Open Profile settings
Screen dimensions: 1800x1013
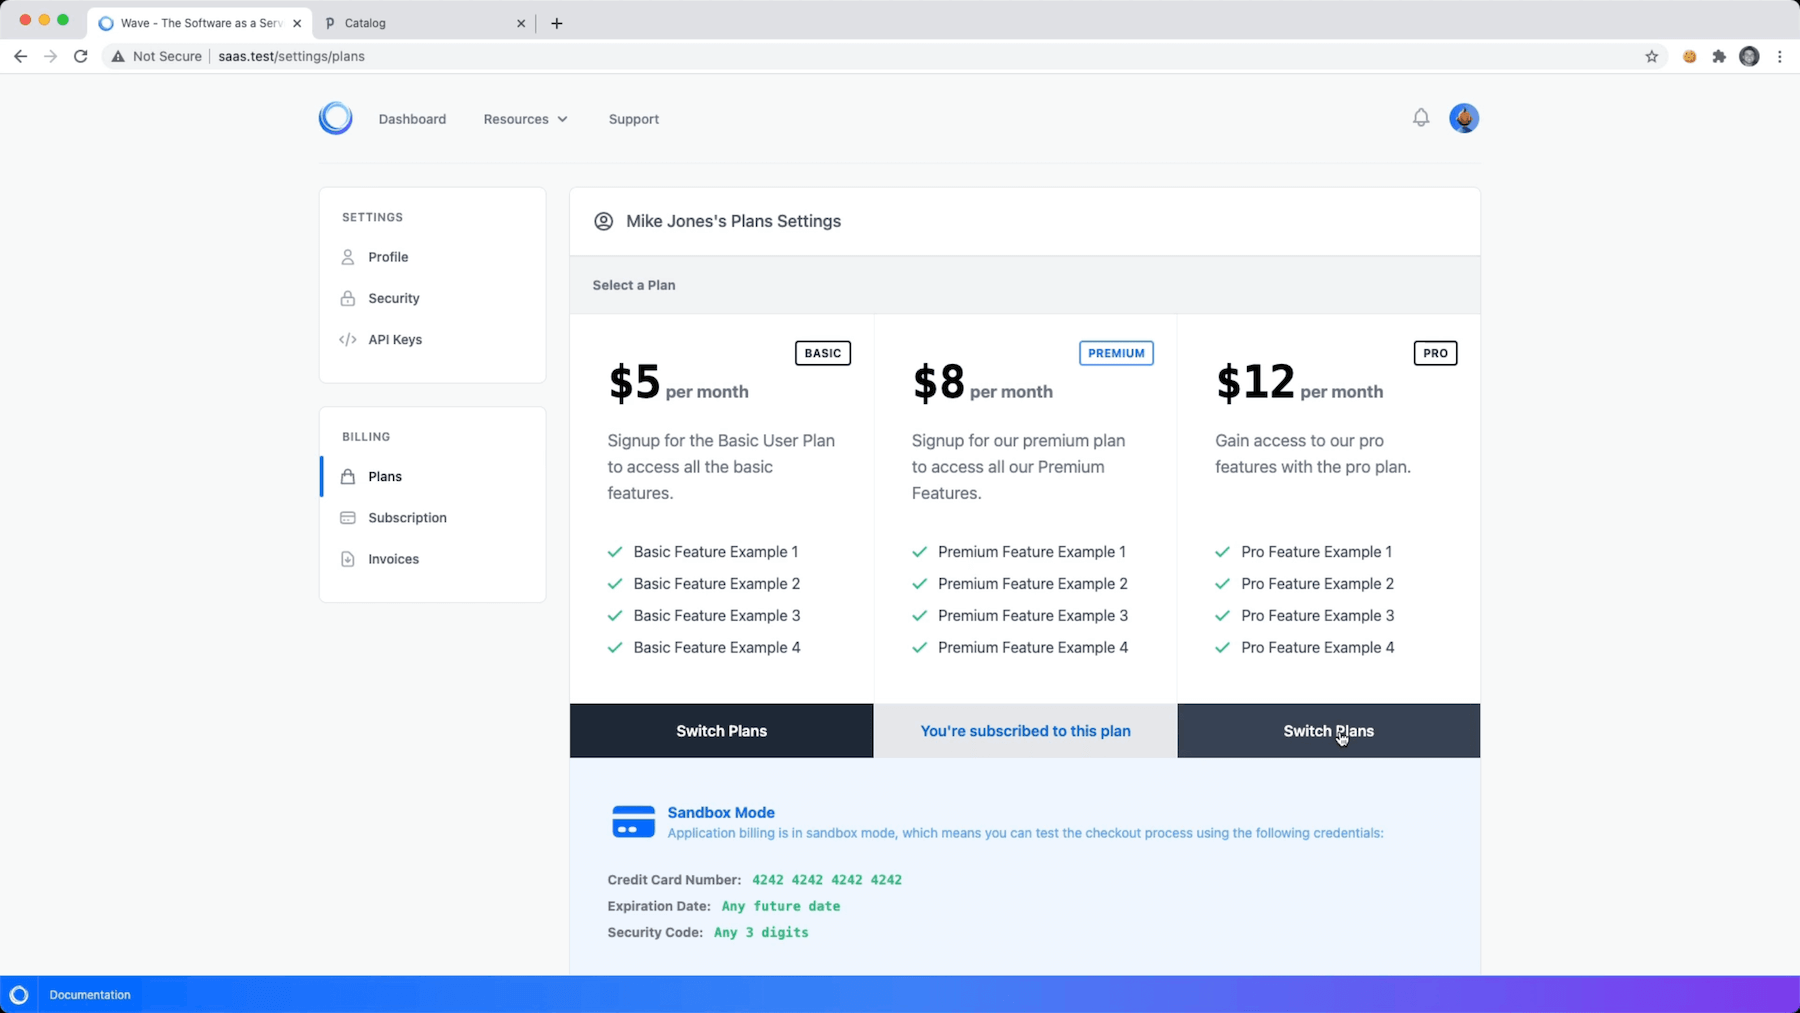point(388,257)
